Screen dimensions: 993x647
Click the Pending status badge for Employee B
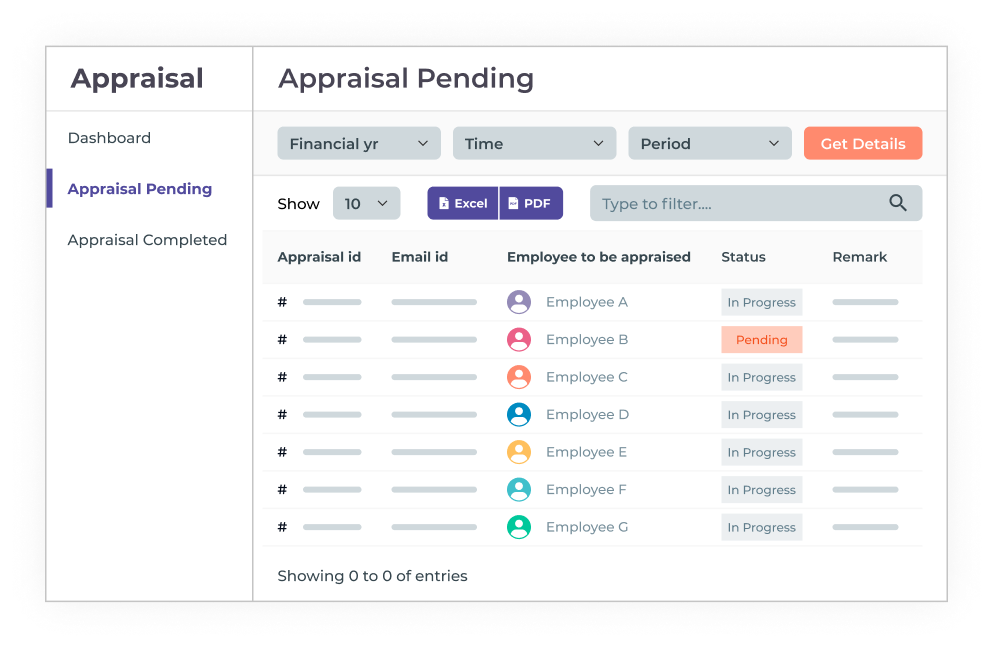(x=762, y=340)
